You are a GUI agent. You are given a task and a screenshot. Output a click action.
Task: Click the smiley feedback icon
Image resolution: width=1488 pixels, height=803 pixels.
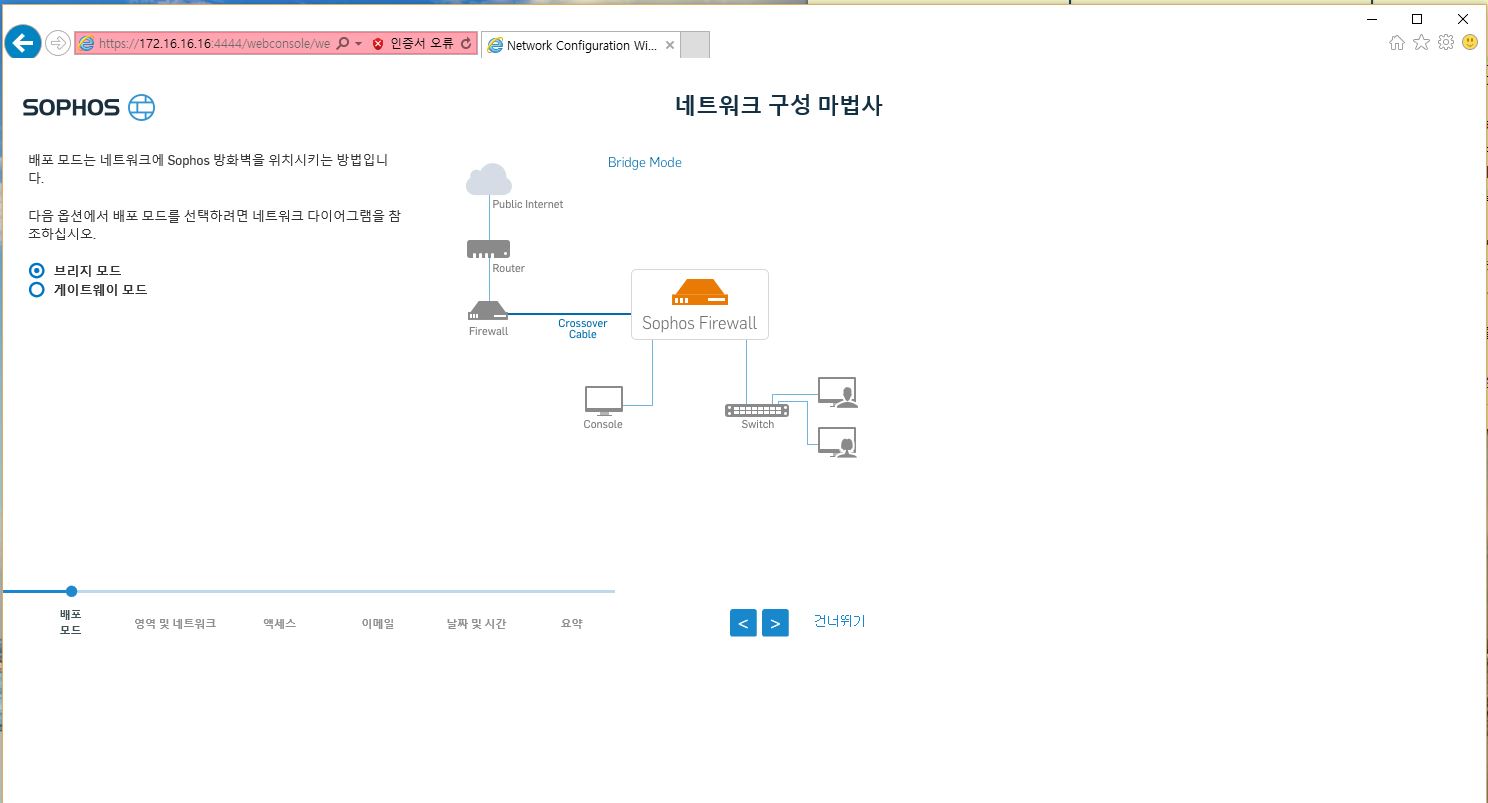coord(1470,43)
